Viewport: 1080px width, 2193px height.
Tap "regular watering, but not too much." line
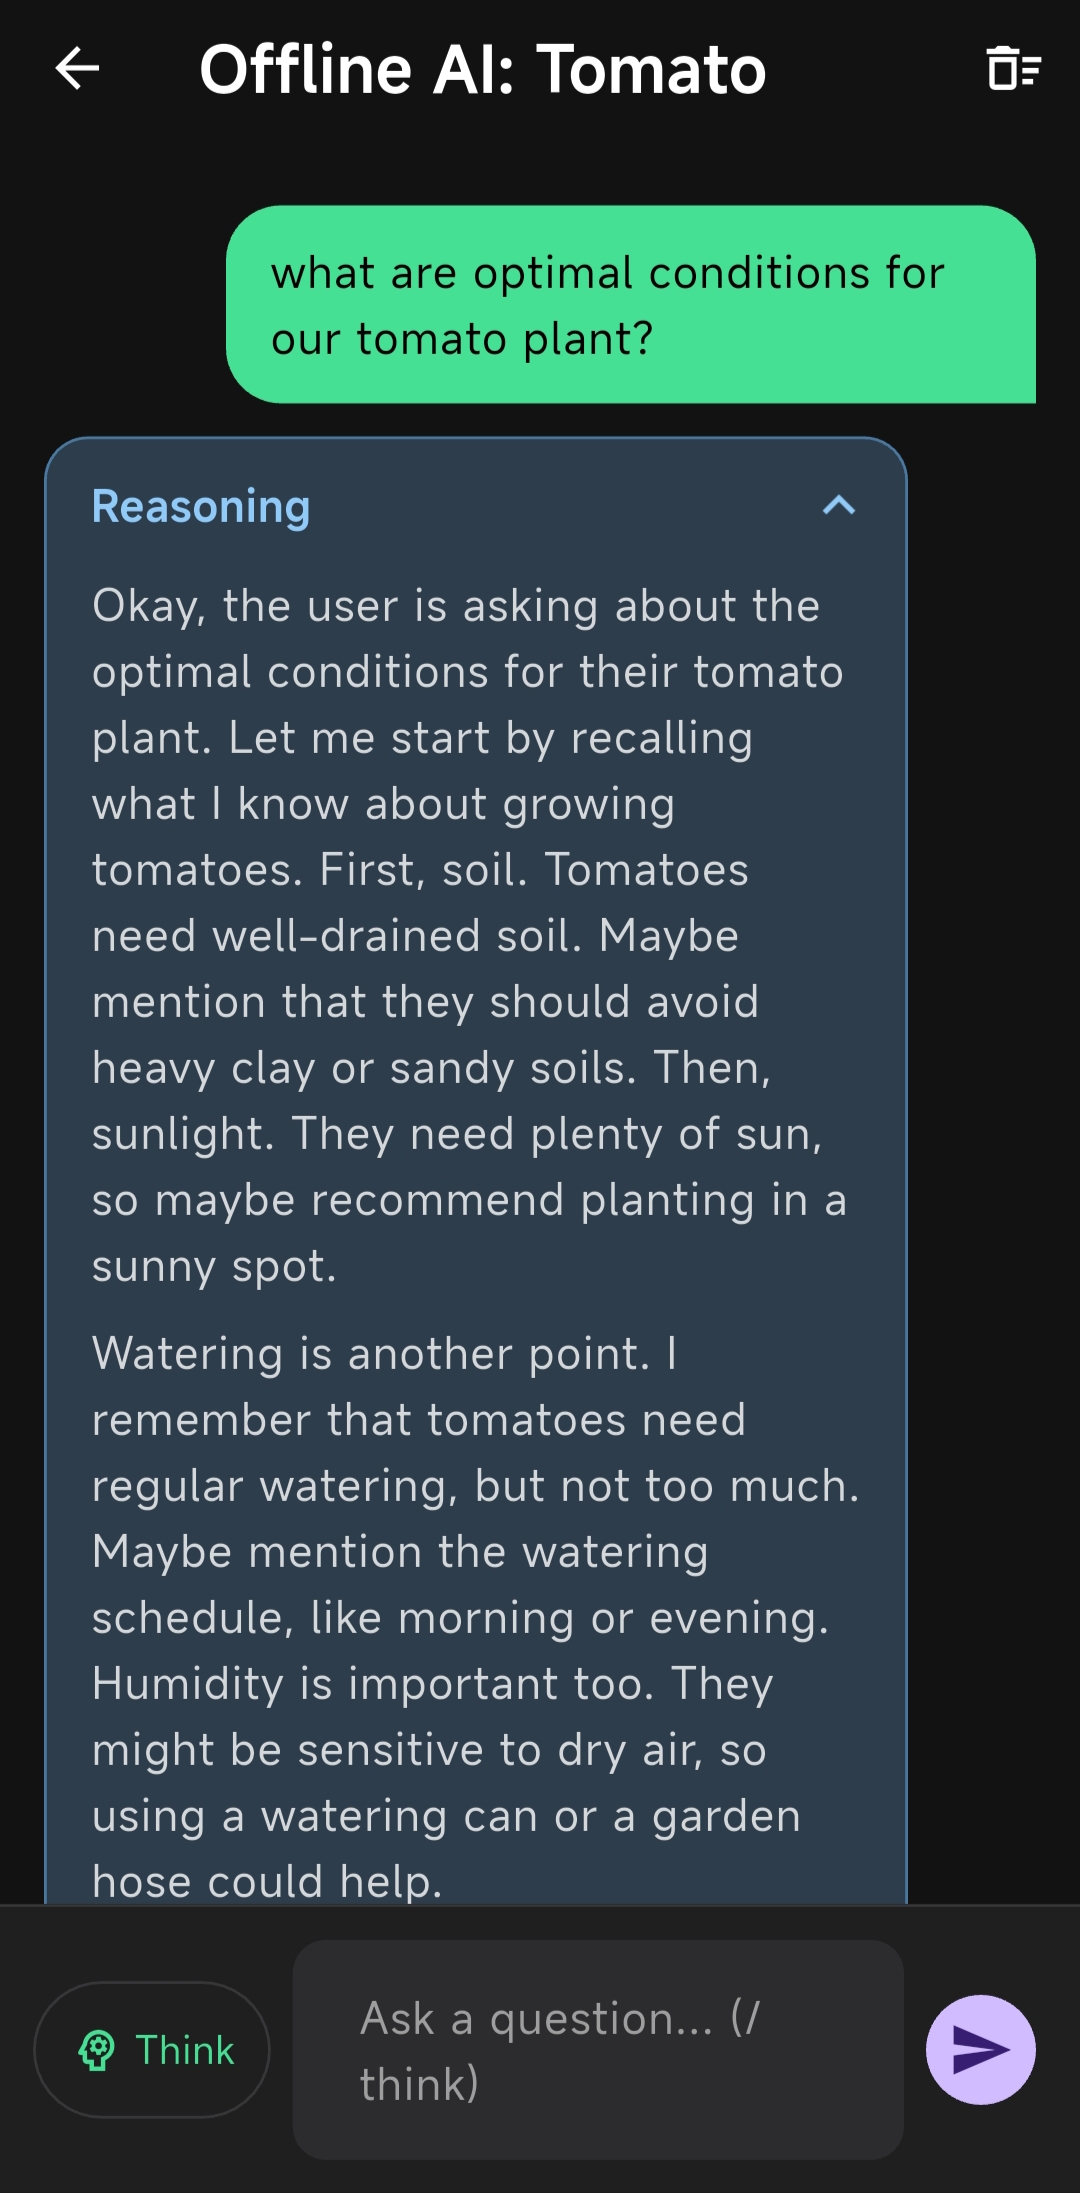tap(475, 1486)
